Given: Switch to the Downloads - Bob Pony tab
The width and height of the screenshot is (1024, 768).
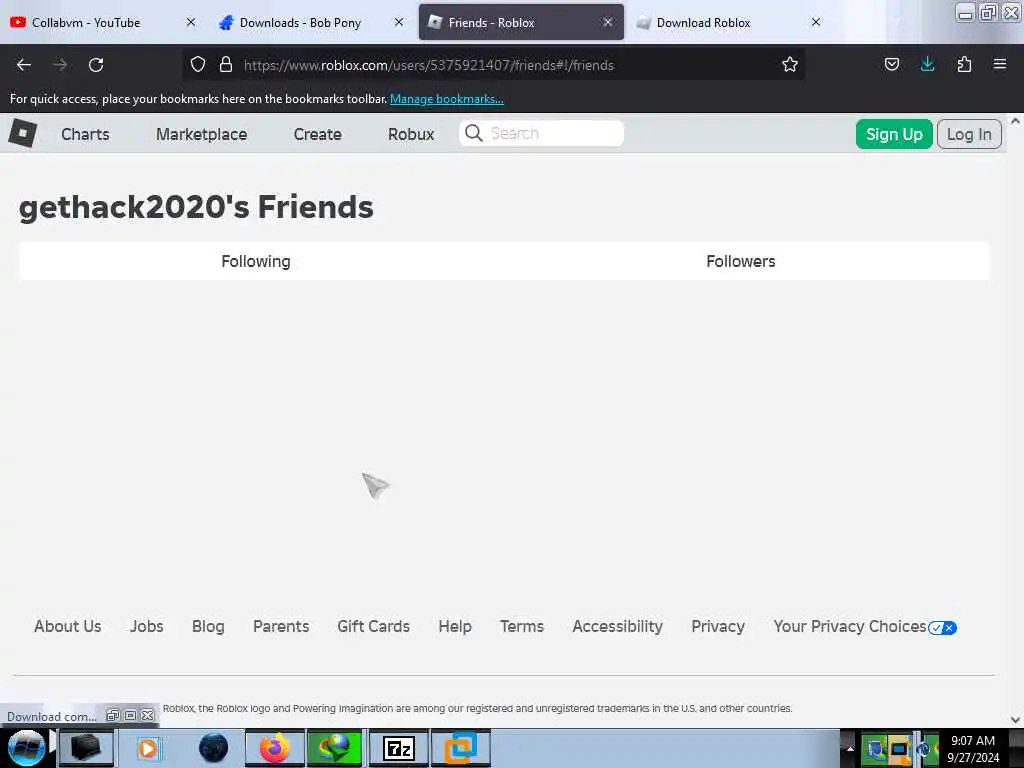Looking at the screenshot, I should [x=300, y=23].
